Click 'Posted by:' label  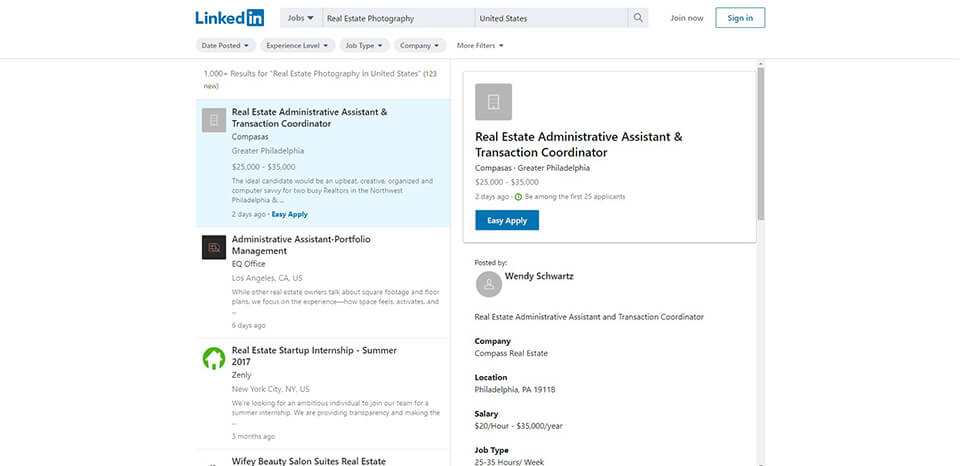490,263
